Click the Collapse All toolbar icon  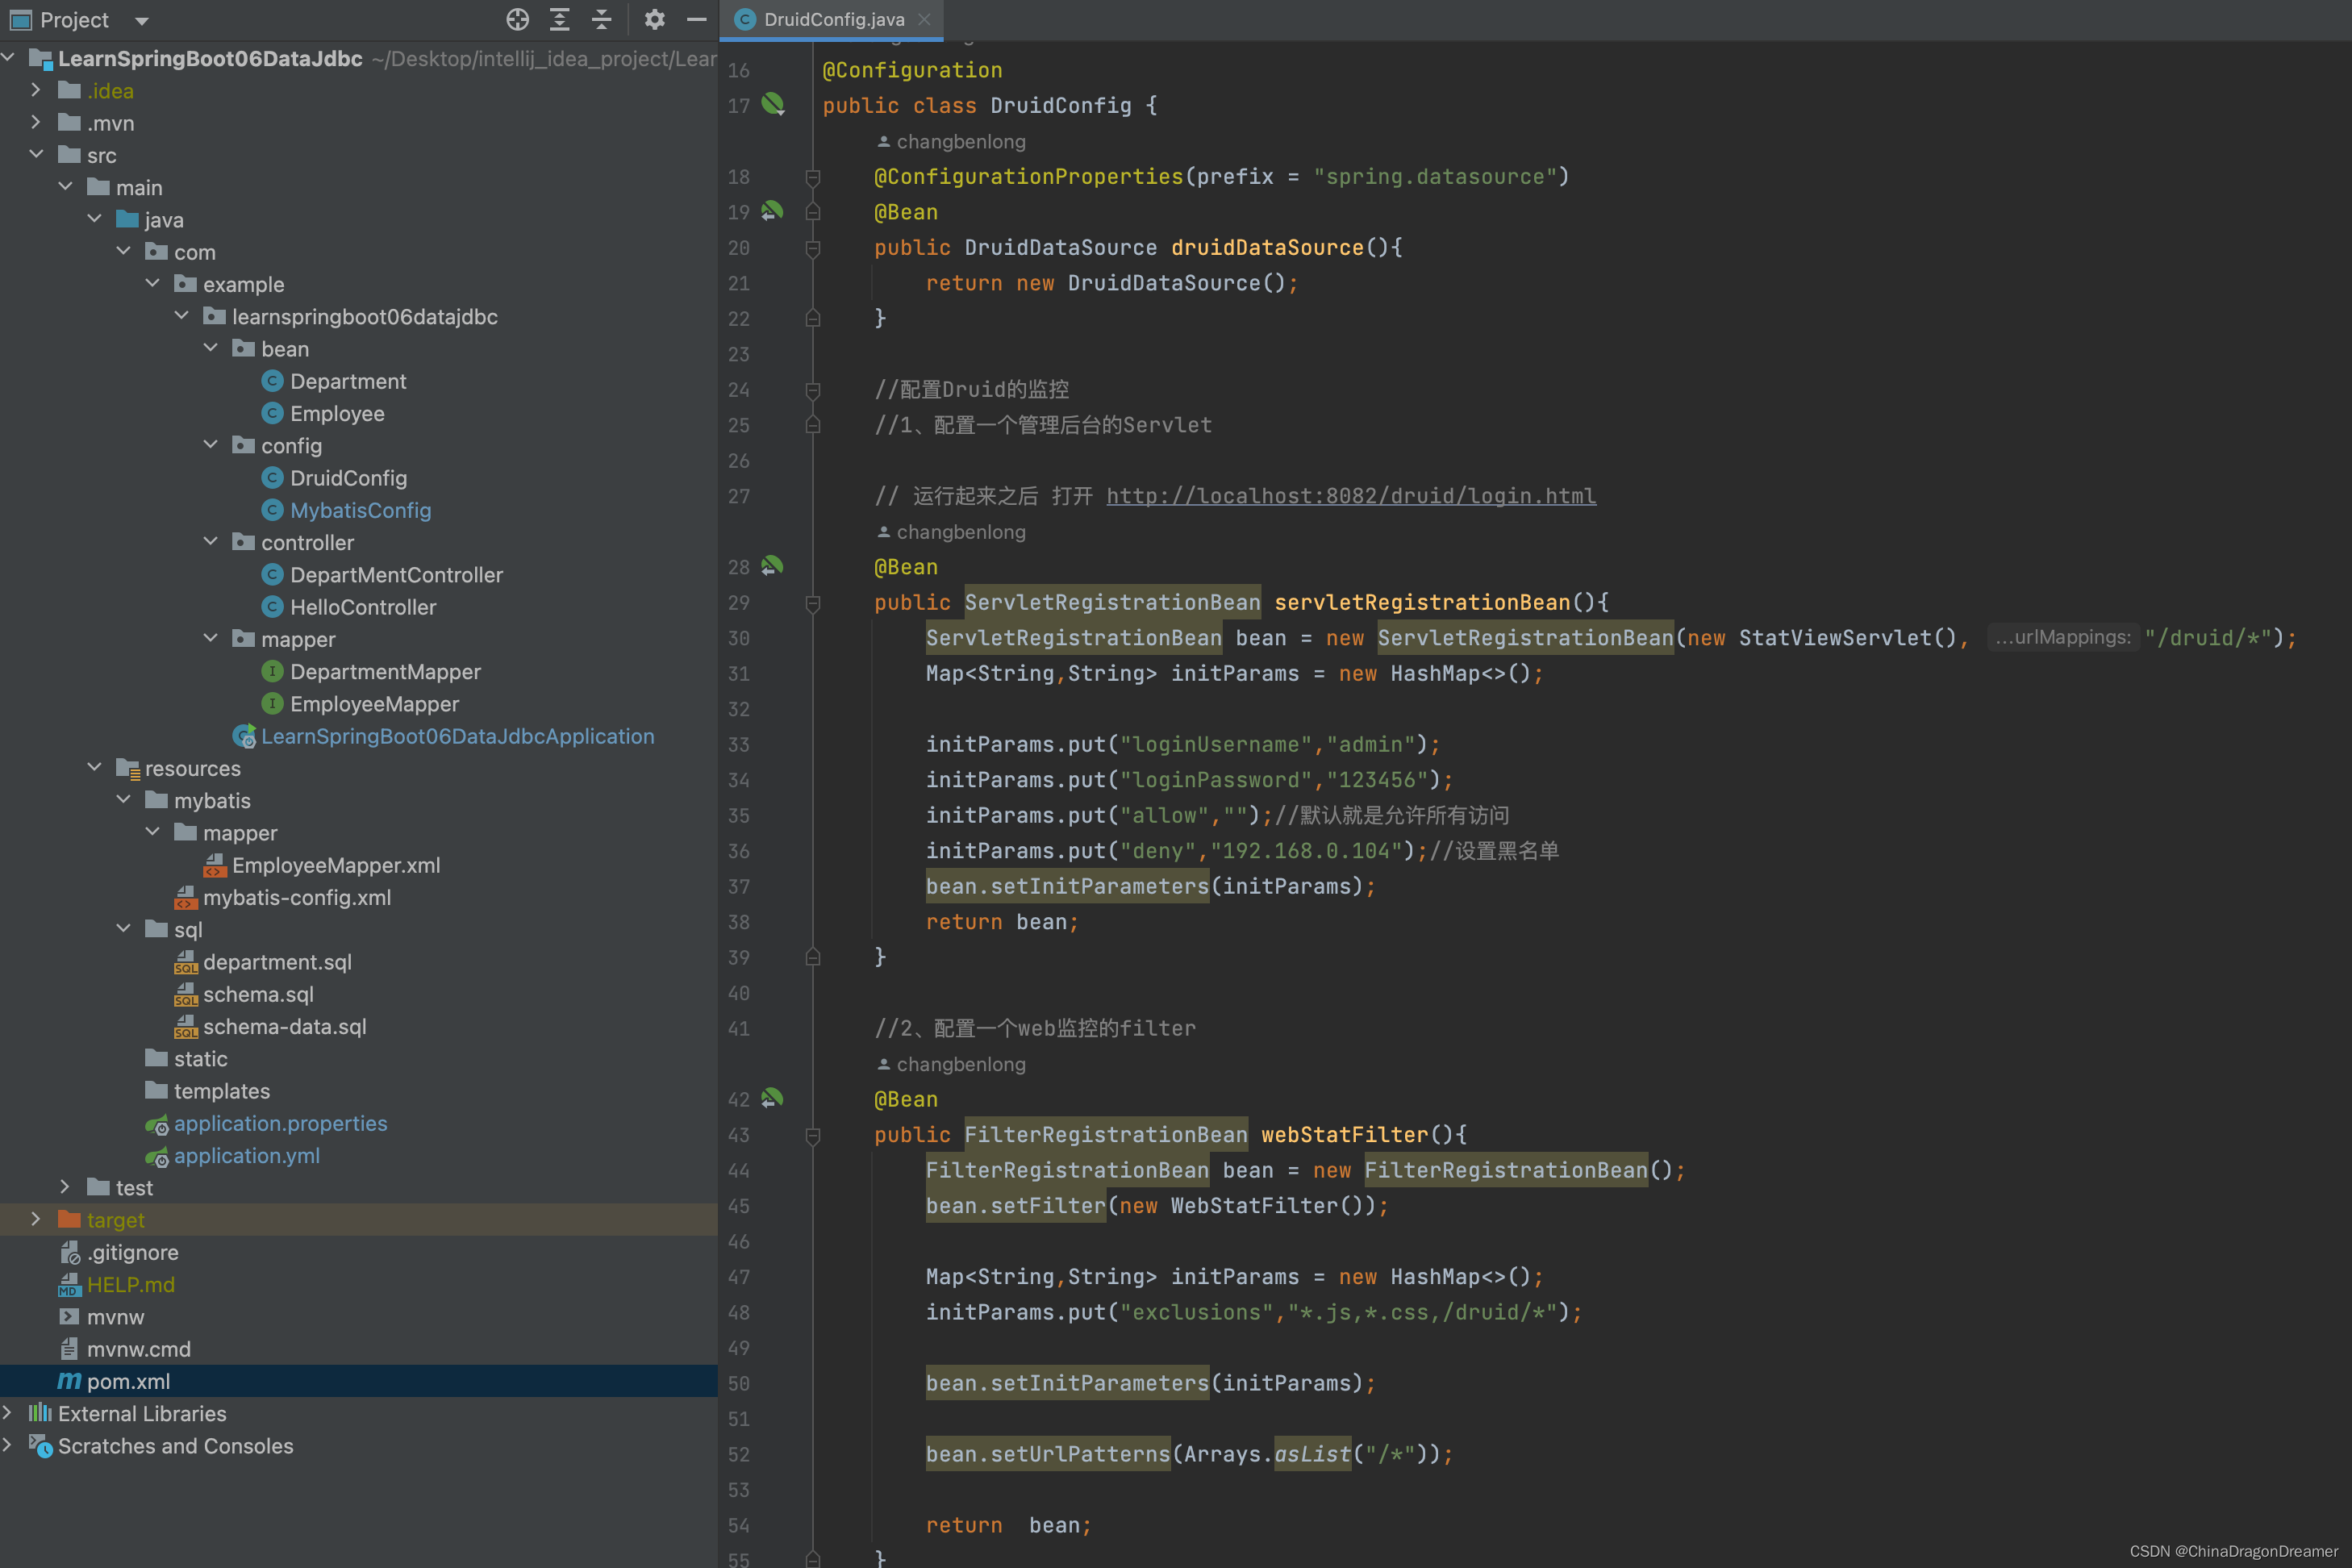(601, 19)
